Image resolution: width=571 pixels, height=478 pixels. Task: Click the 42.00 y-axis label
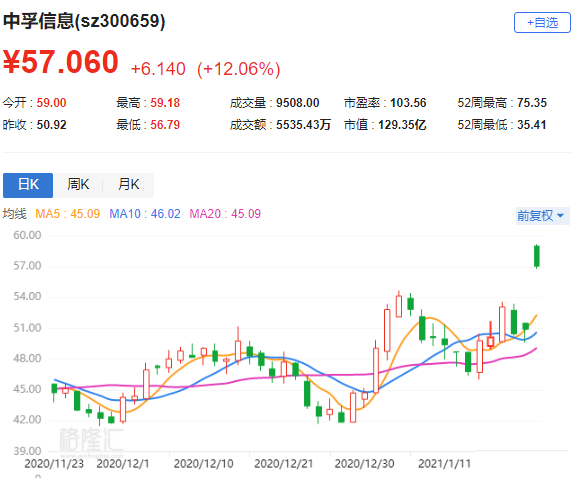point(27,420)
